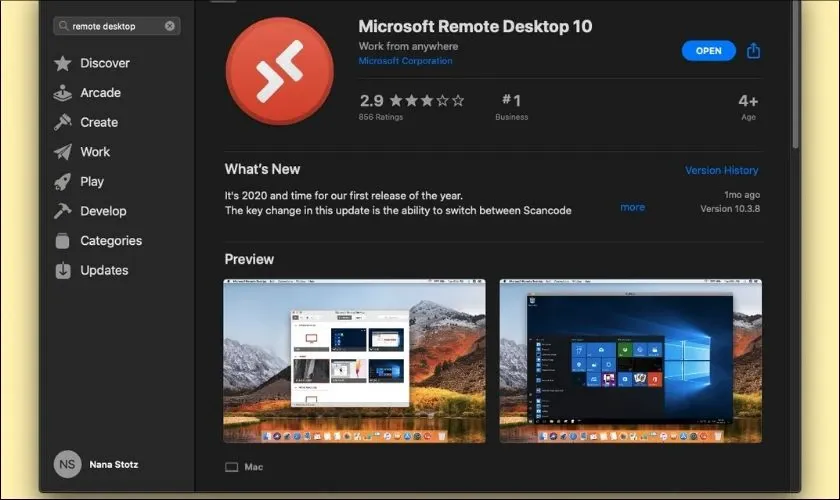
Task: Go to the Arcade section
Action: (101, 93)
